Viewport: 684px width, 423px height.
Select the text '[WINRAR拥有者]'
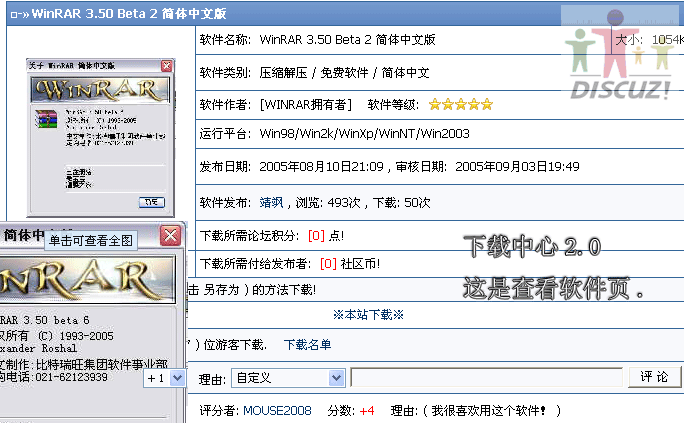[305, 105]
